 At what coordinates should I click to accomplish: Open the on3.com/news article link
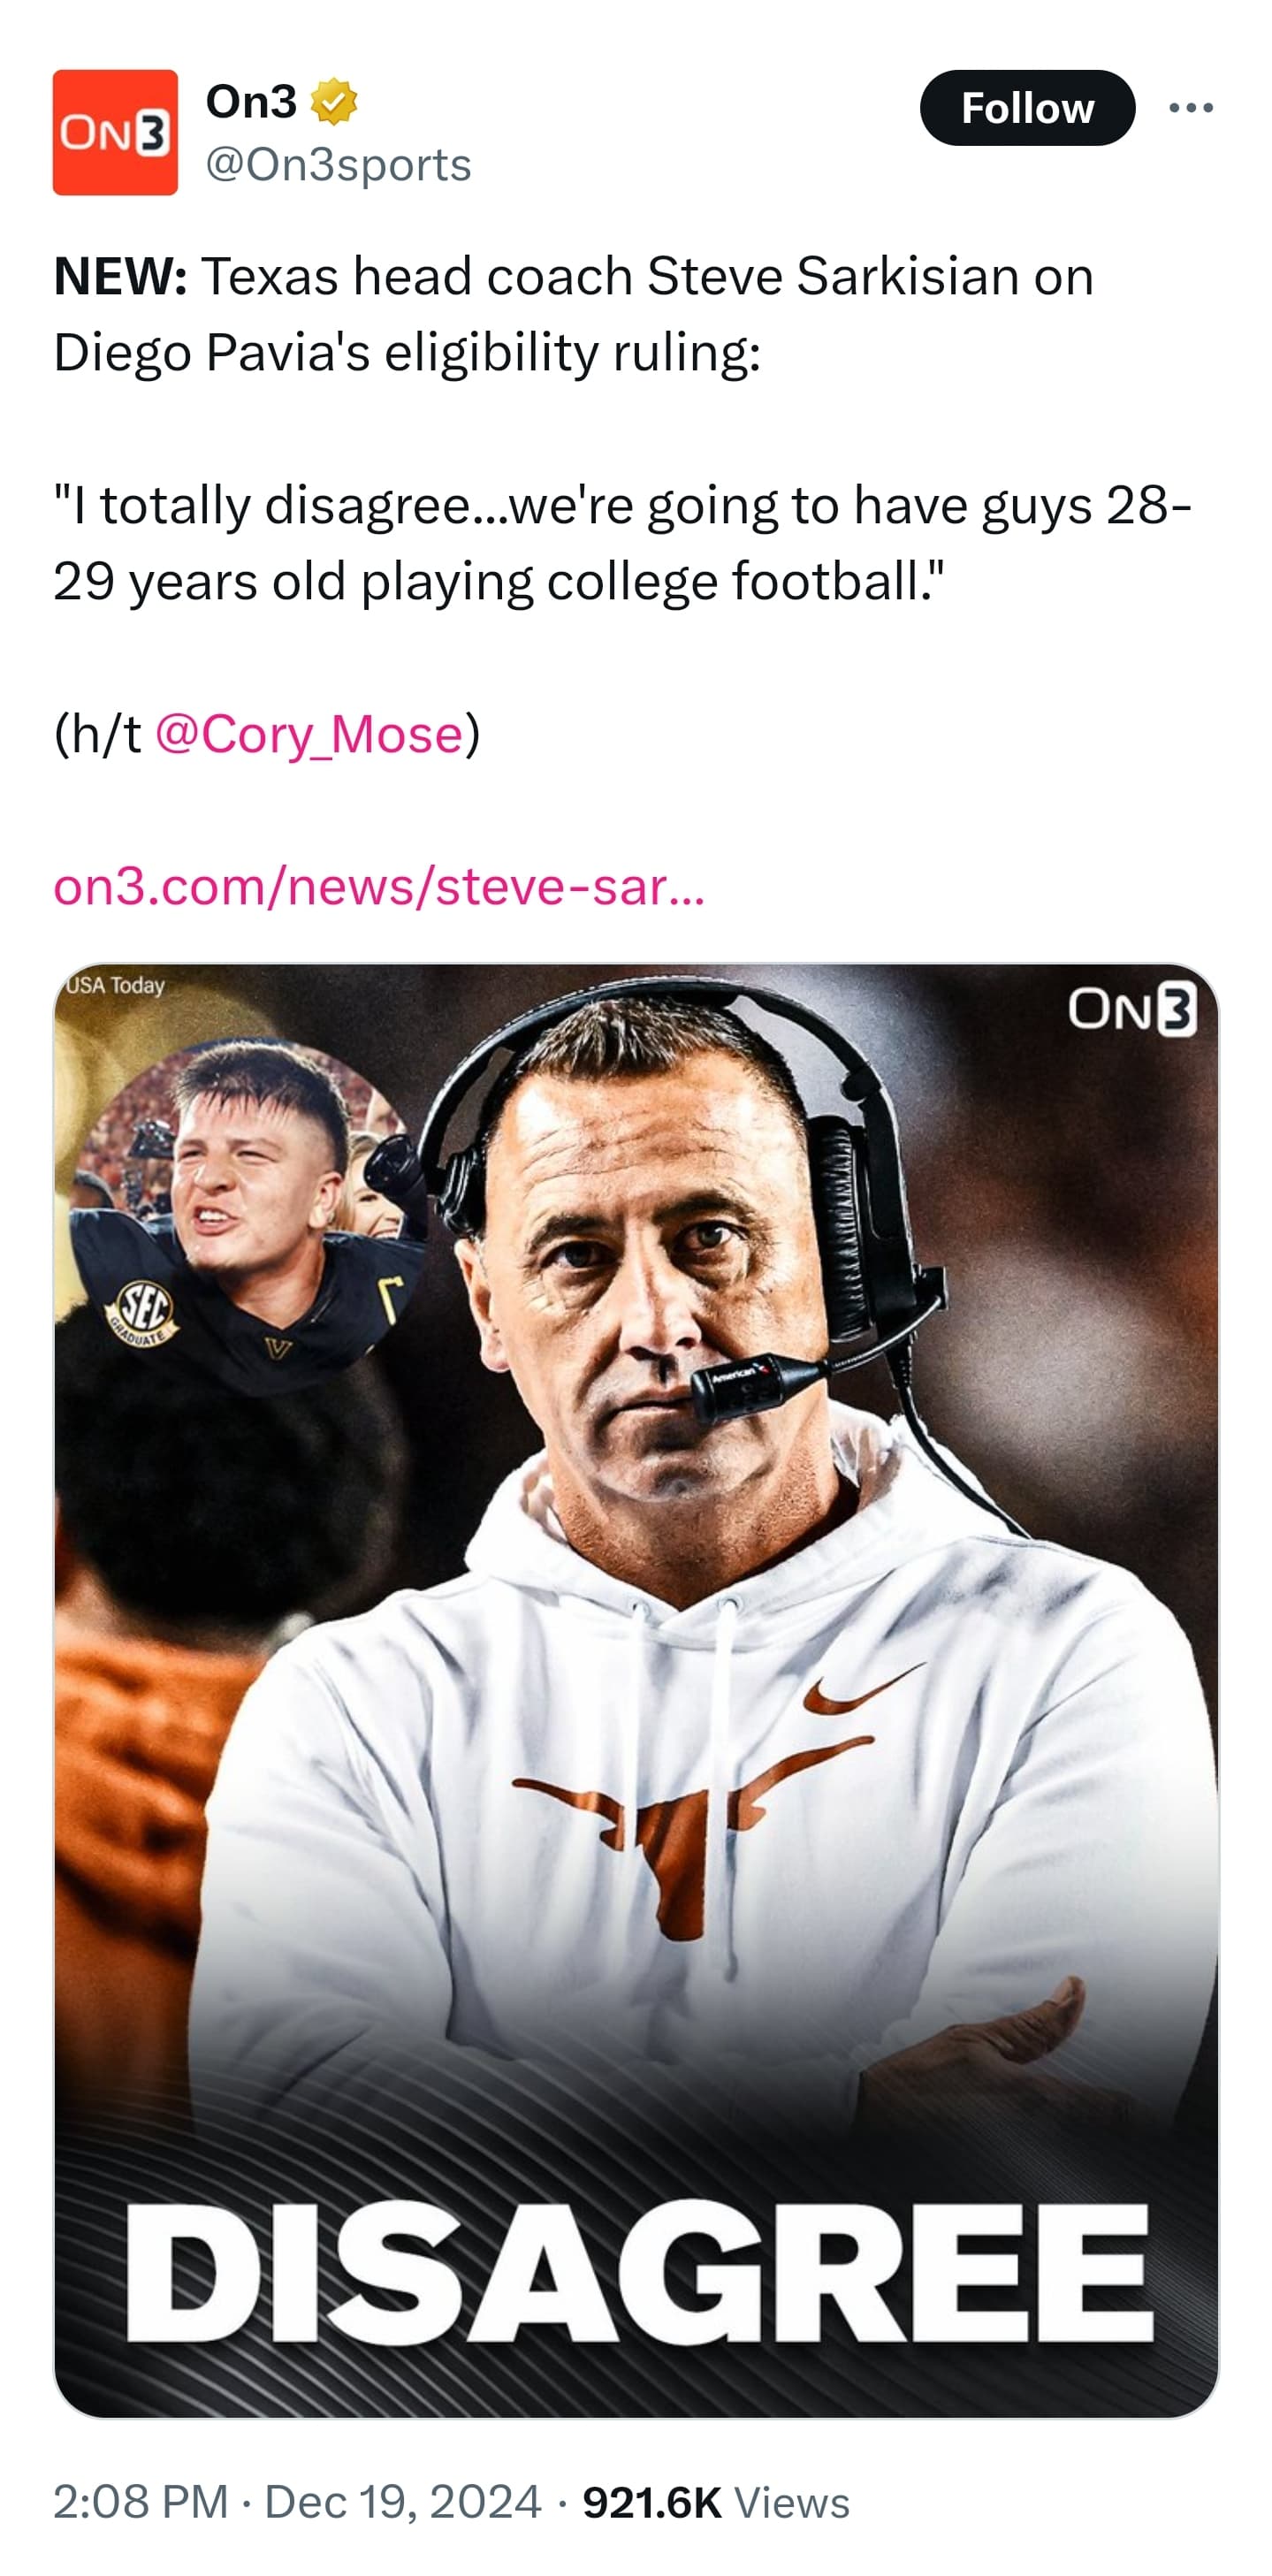[x=379, y=886]
